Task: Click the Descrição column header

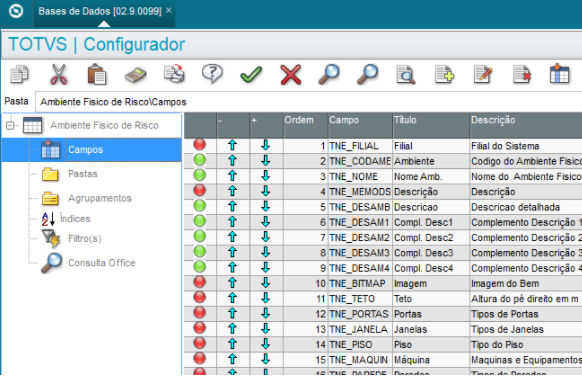Action: pos(526,125)
